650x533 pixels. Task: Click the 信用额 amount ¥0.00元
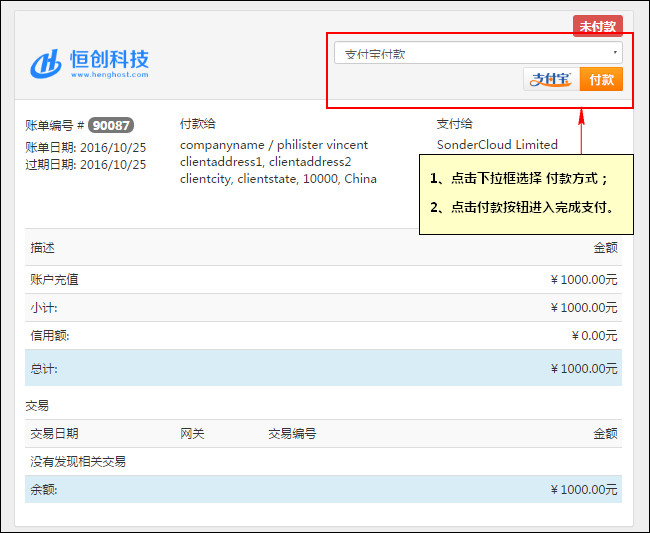594,335
